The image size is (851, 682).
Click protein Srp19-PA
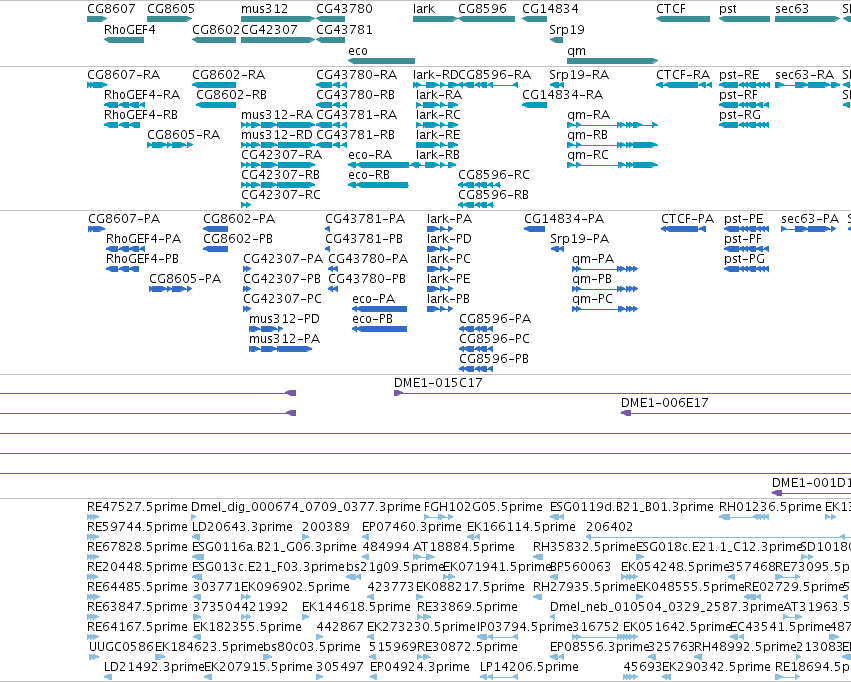(x=557, y=249)
